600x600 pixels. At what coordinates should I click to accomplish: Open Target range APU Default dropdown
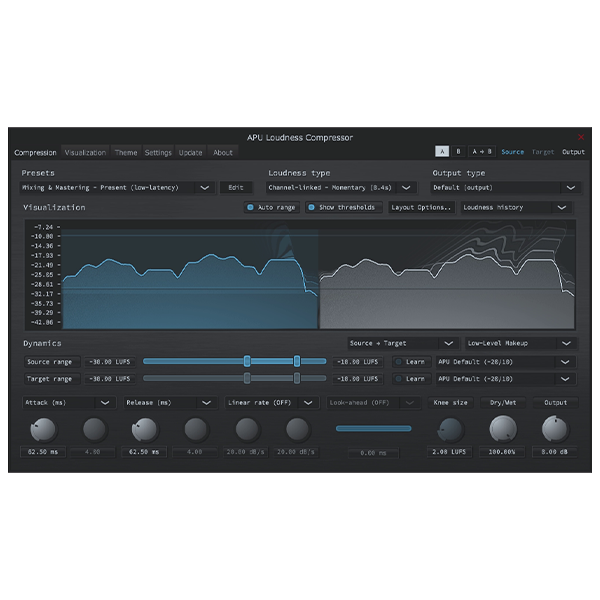(x=505, y=379)
